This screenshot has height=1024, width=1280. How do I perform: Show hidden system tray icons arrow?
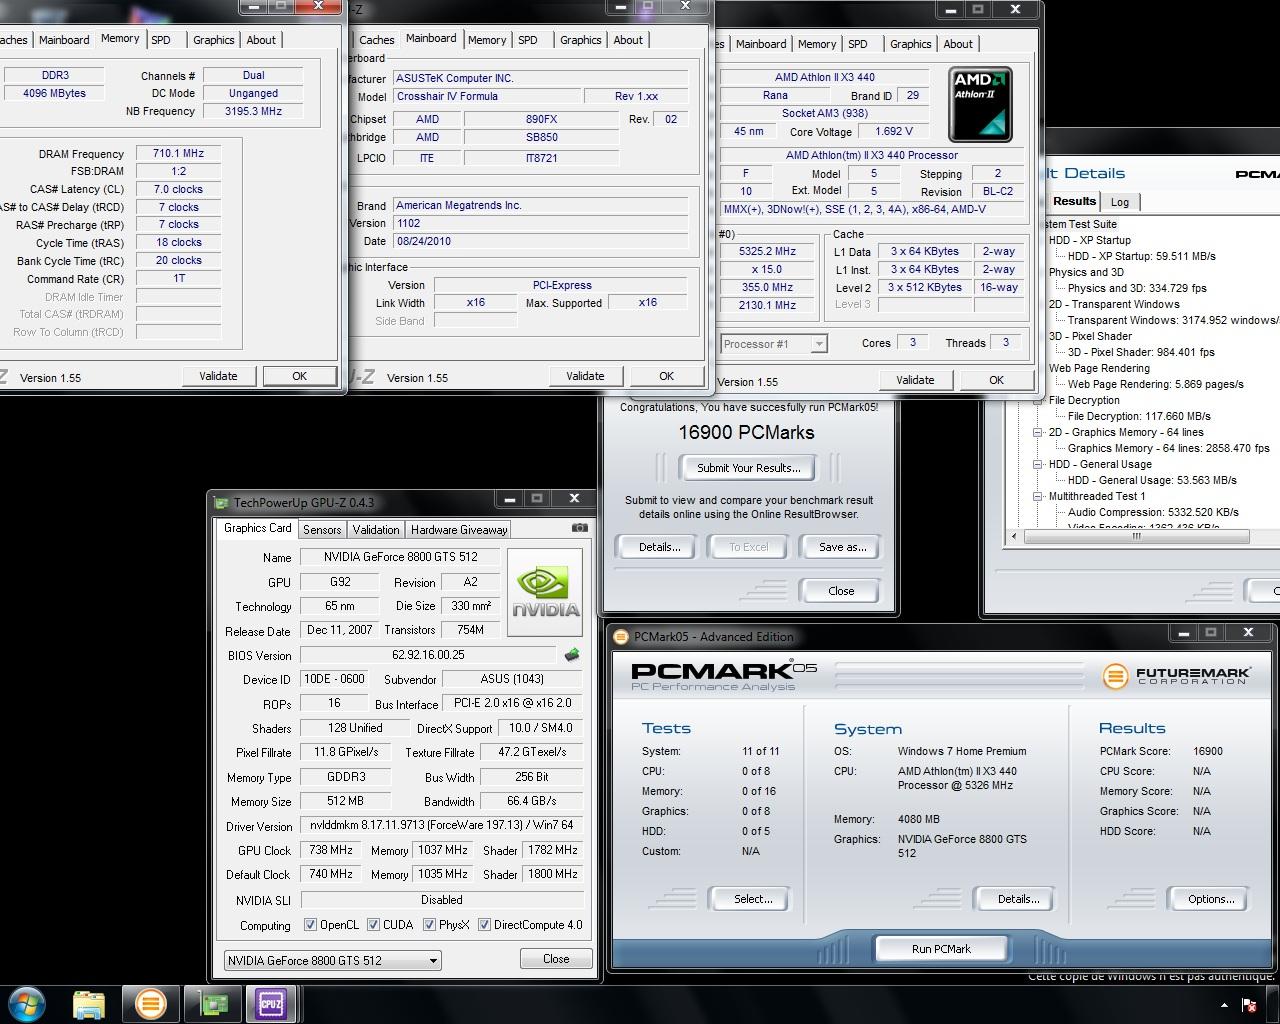pyautogui.click(x=1224, y=1005)
